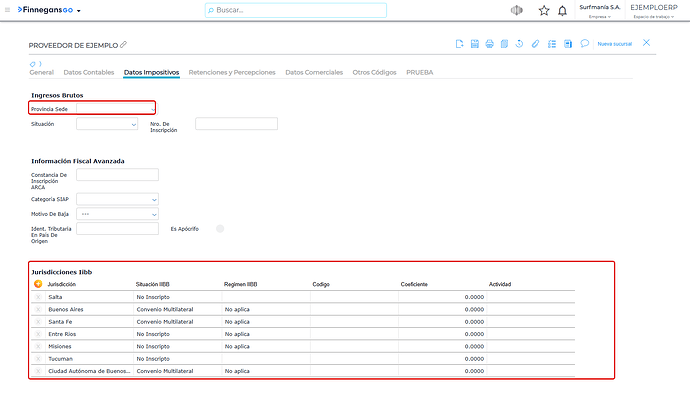Click the Jurisdicción column header

tap(62, 285)
